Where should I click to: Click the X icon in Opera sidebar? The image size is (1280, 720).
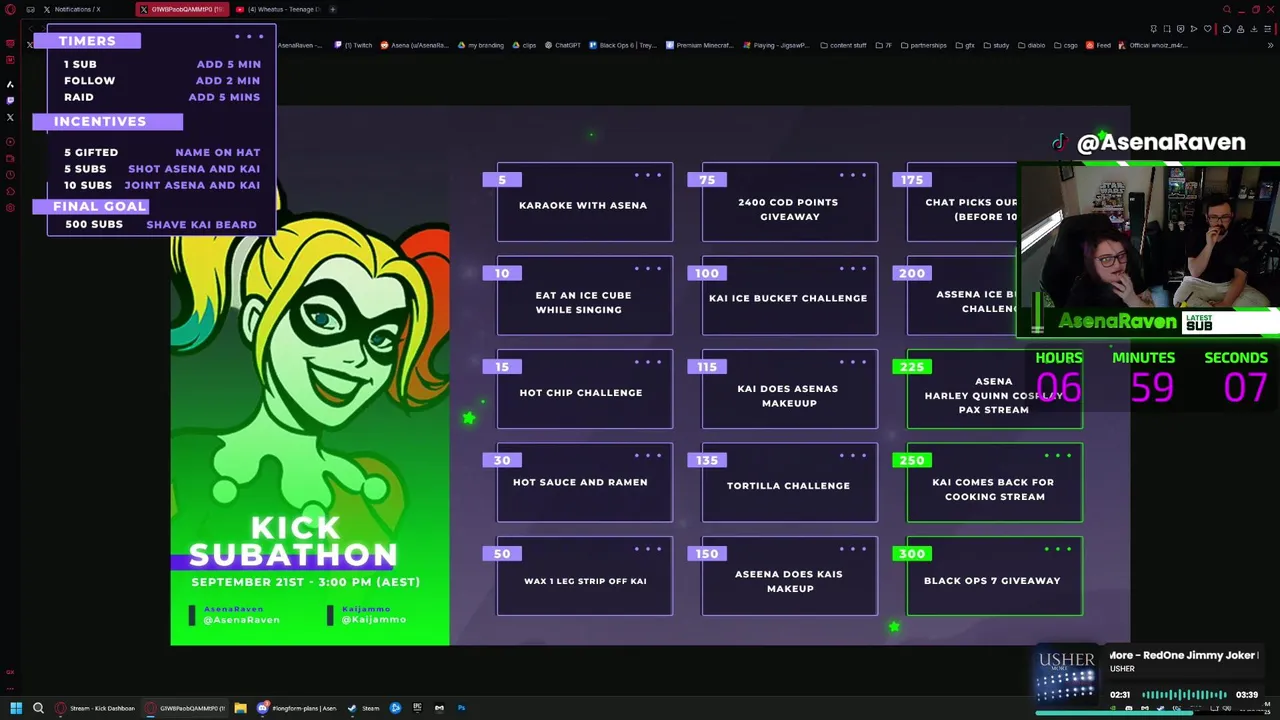click(x=10, y=117)
